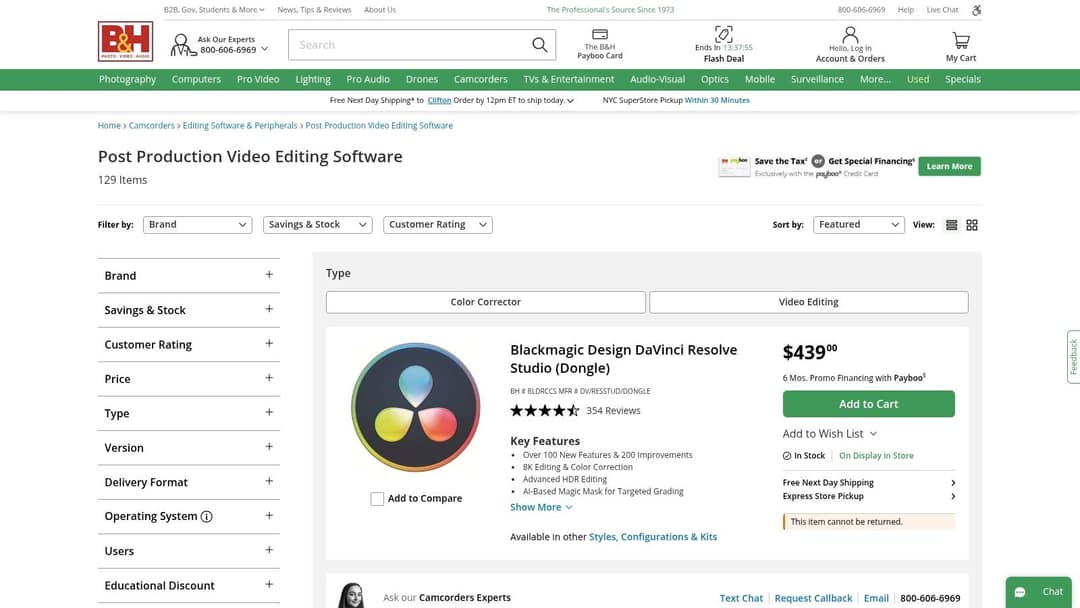Open the B&H Payboo Card icon
The width and height of the screenshot is (1080, 608).
pyautogui.click(x=600, y=34)
